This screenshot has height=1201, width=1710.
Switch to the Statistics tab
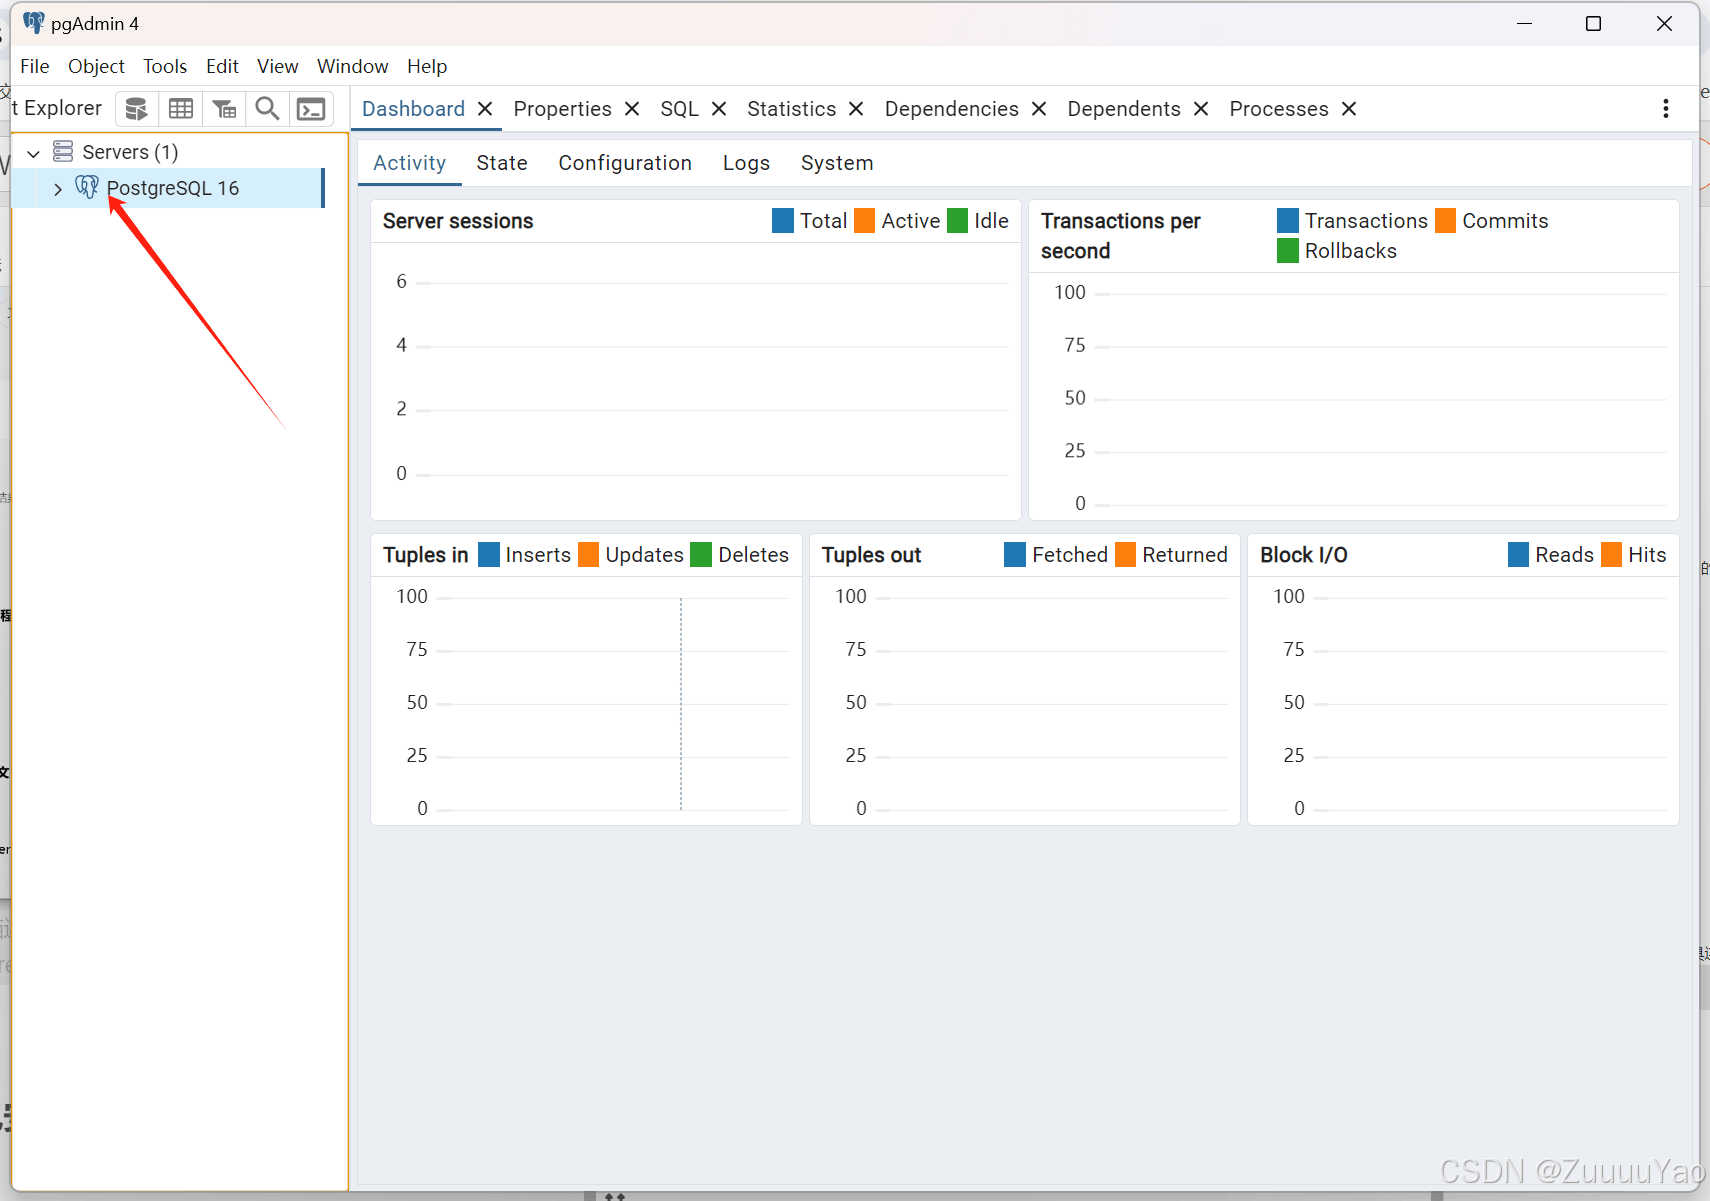coord(791,109)
